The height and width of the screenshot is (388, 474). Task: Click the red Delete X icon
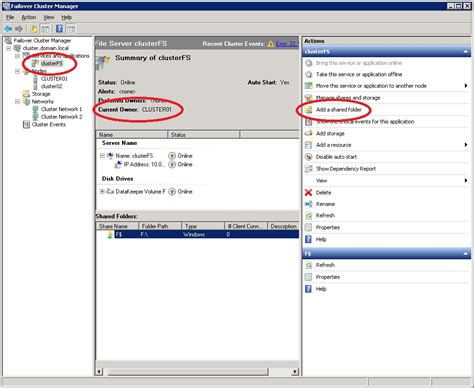pyautogui.click(x=309, y=192)
